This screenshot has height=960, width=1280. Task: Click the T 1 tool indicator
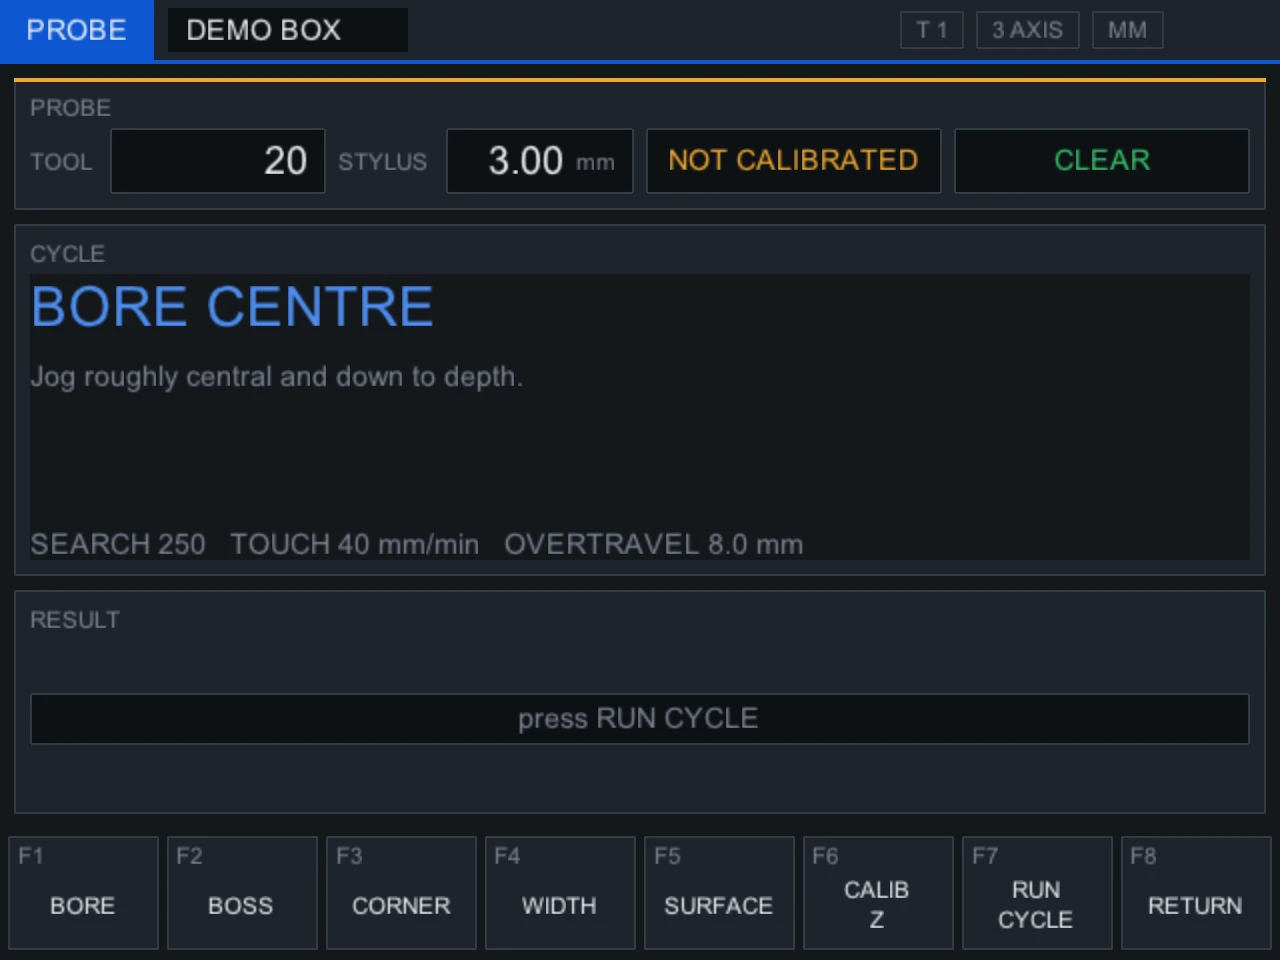click(931, 30)
